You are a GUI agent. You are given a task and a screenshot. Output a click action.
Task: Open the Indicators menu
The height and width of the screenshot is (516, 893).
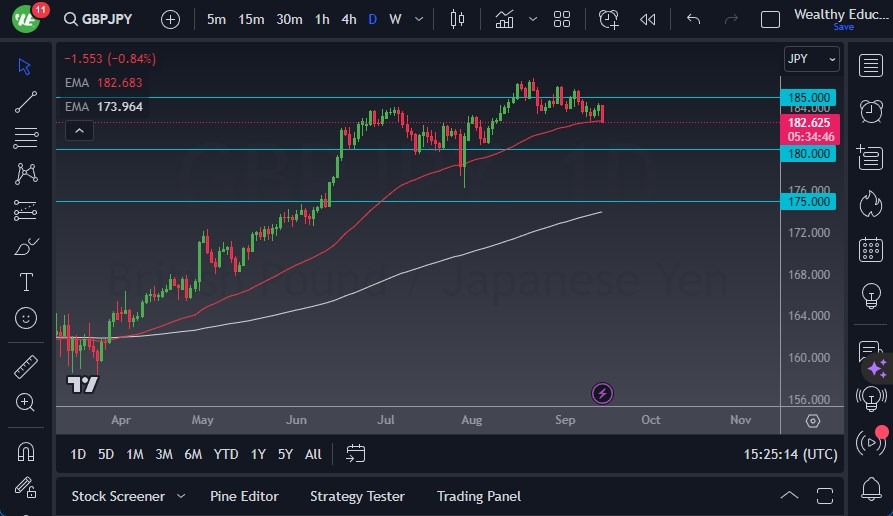click(x=505, y=19)
